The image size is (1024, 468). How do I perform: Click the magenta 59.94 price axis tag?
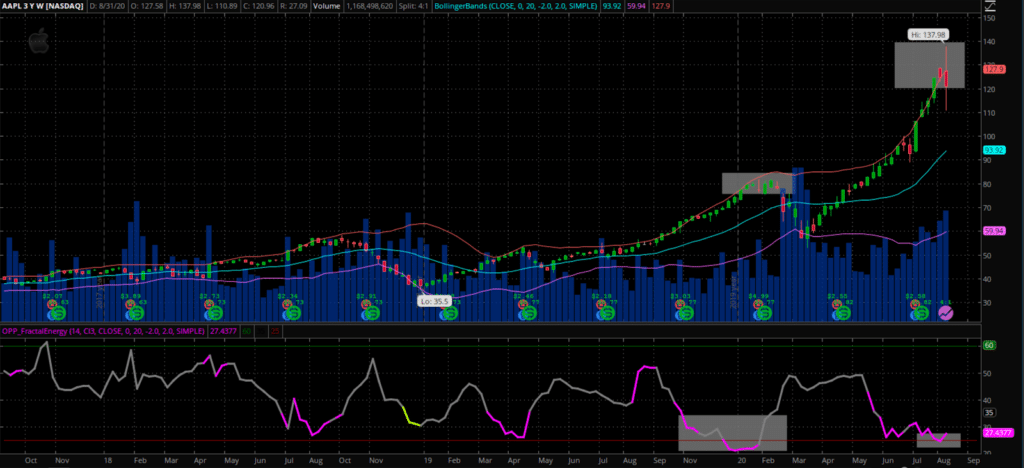point(993,231)
